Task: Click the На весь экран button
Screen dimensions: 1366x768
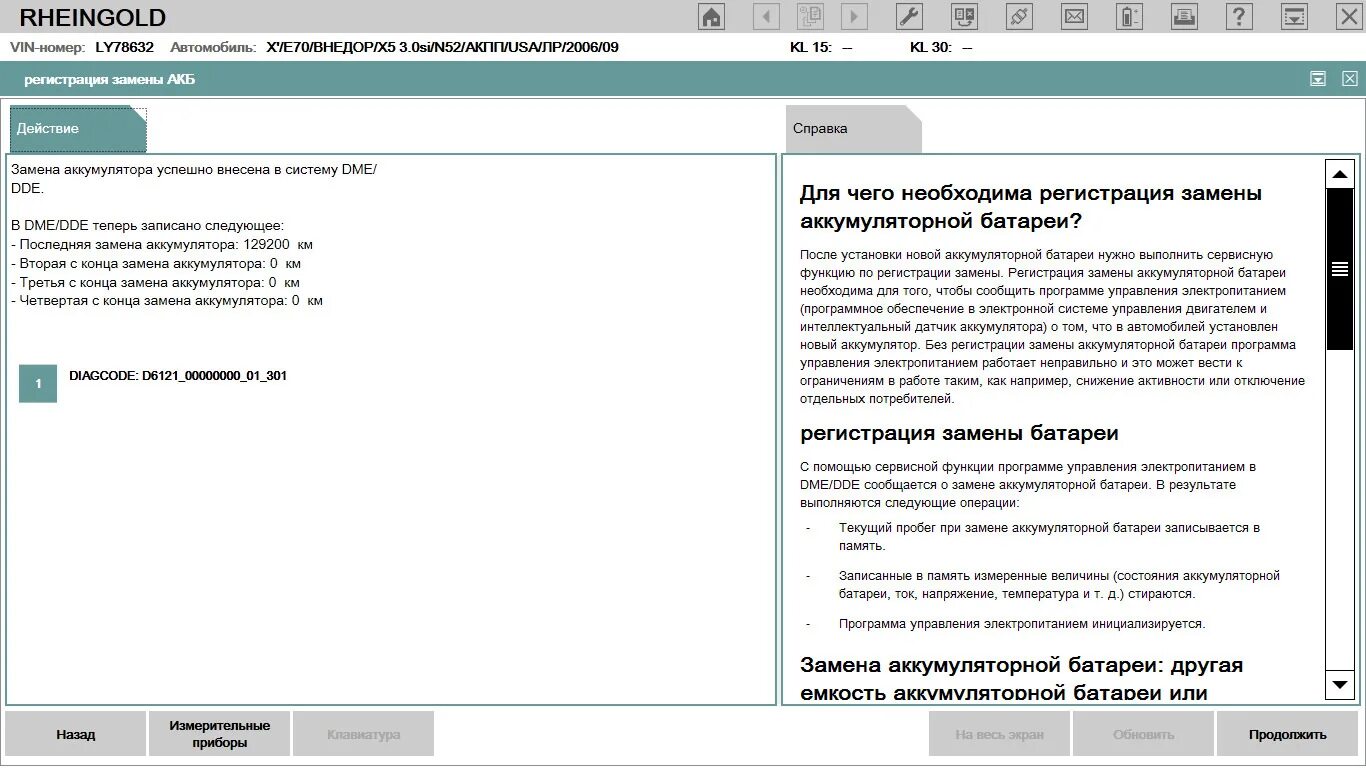Action: [x=1000, y=734]
